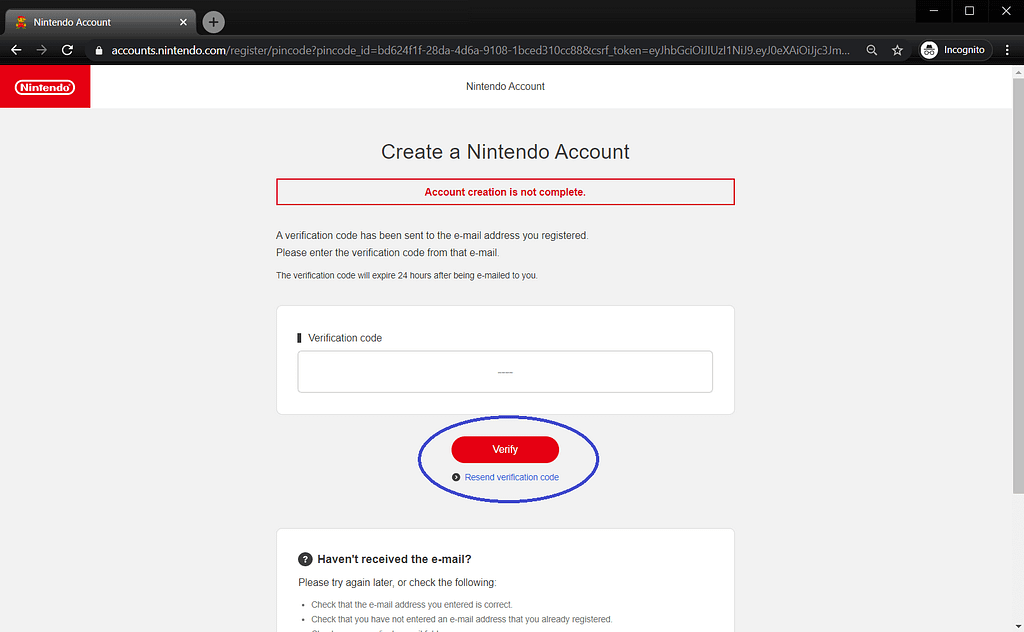Close the browser window

[x=1006, y=10]
